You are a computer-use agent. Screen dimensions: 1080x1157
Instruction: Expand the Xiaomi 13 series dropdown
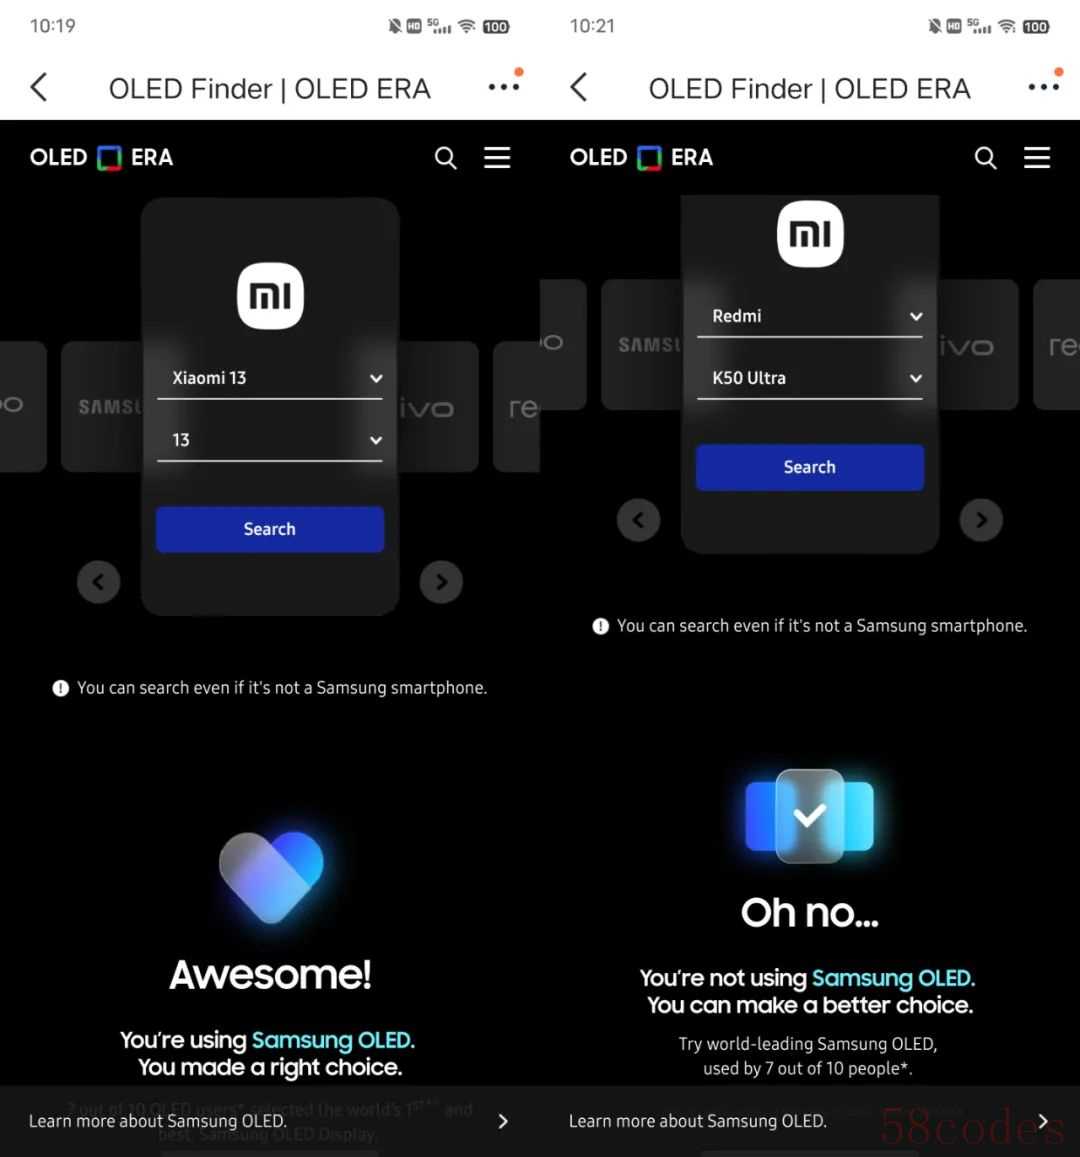270,379
